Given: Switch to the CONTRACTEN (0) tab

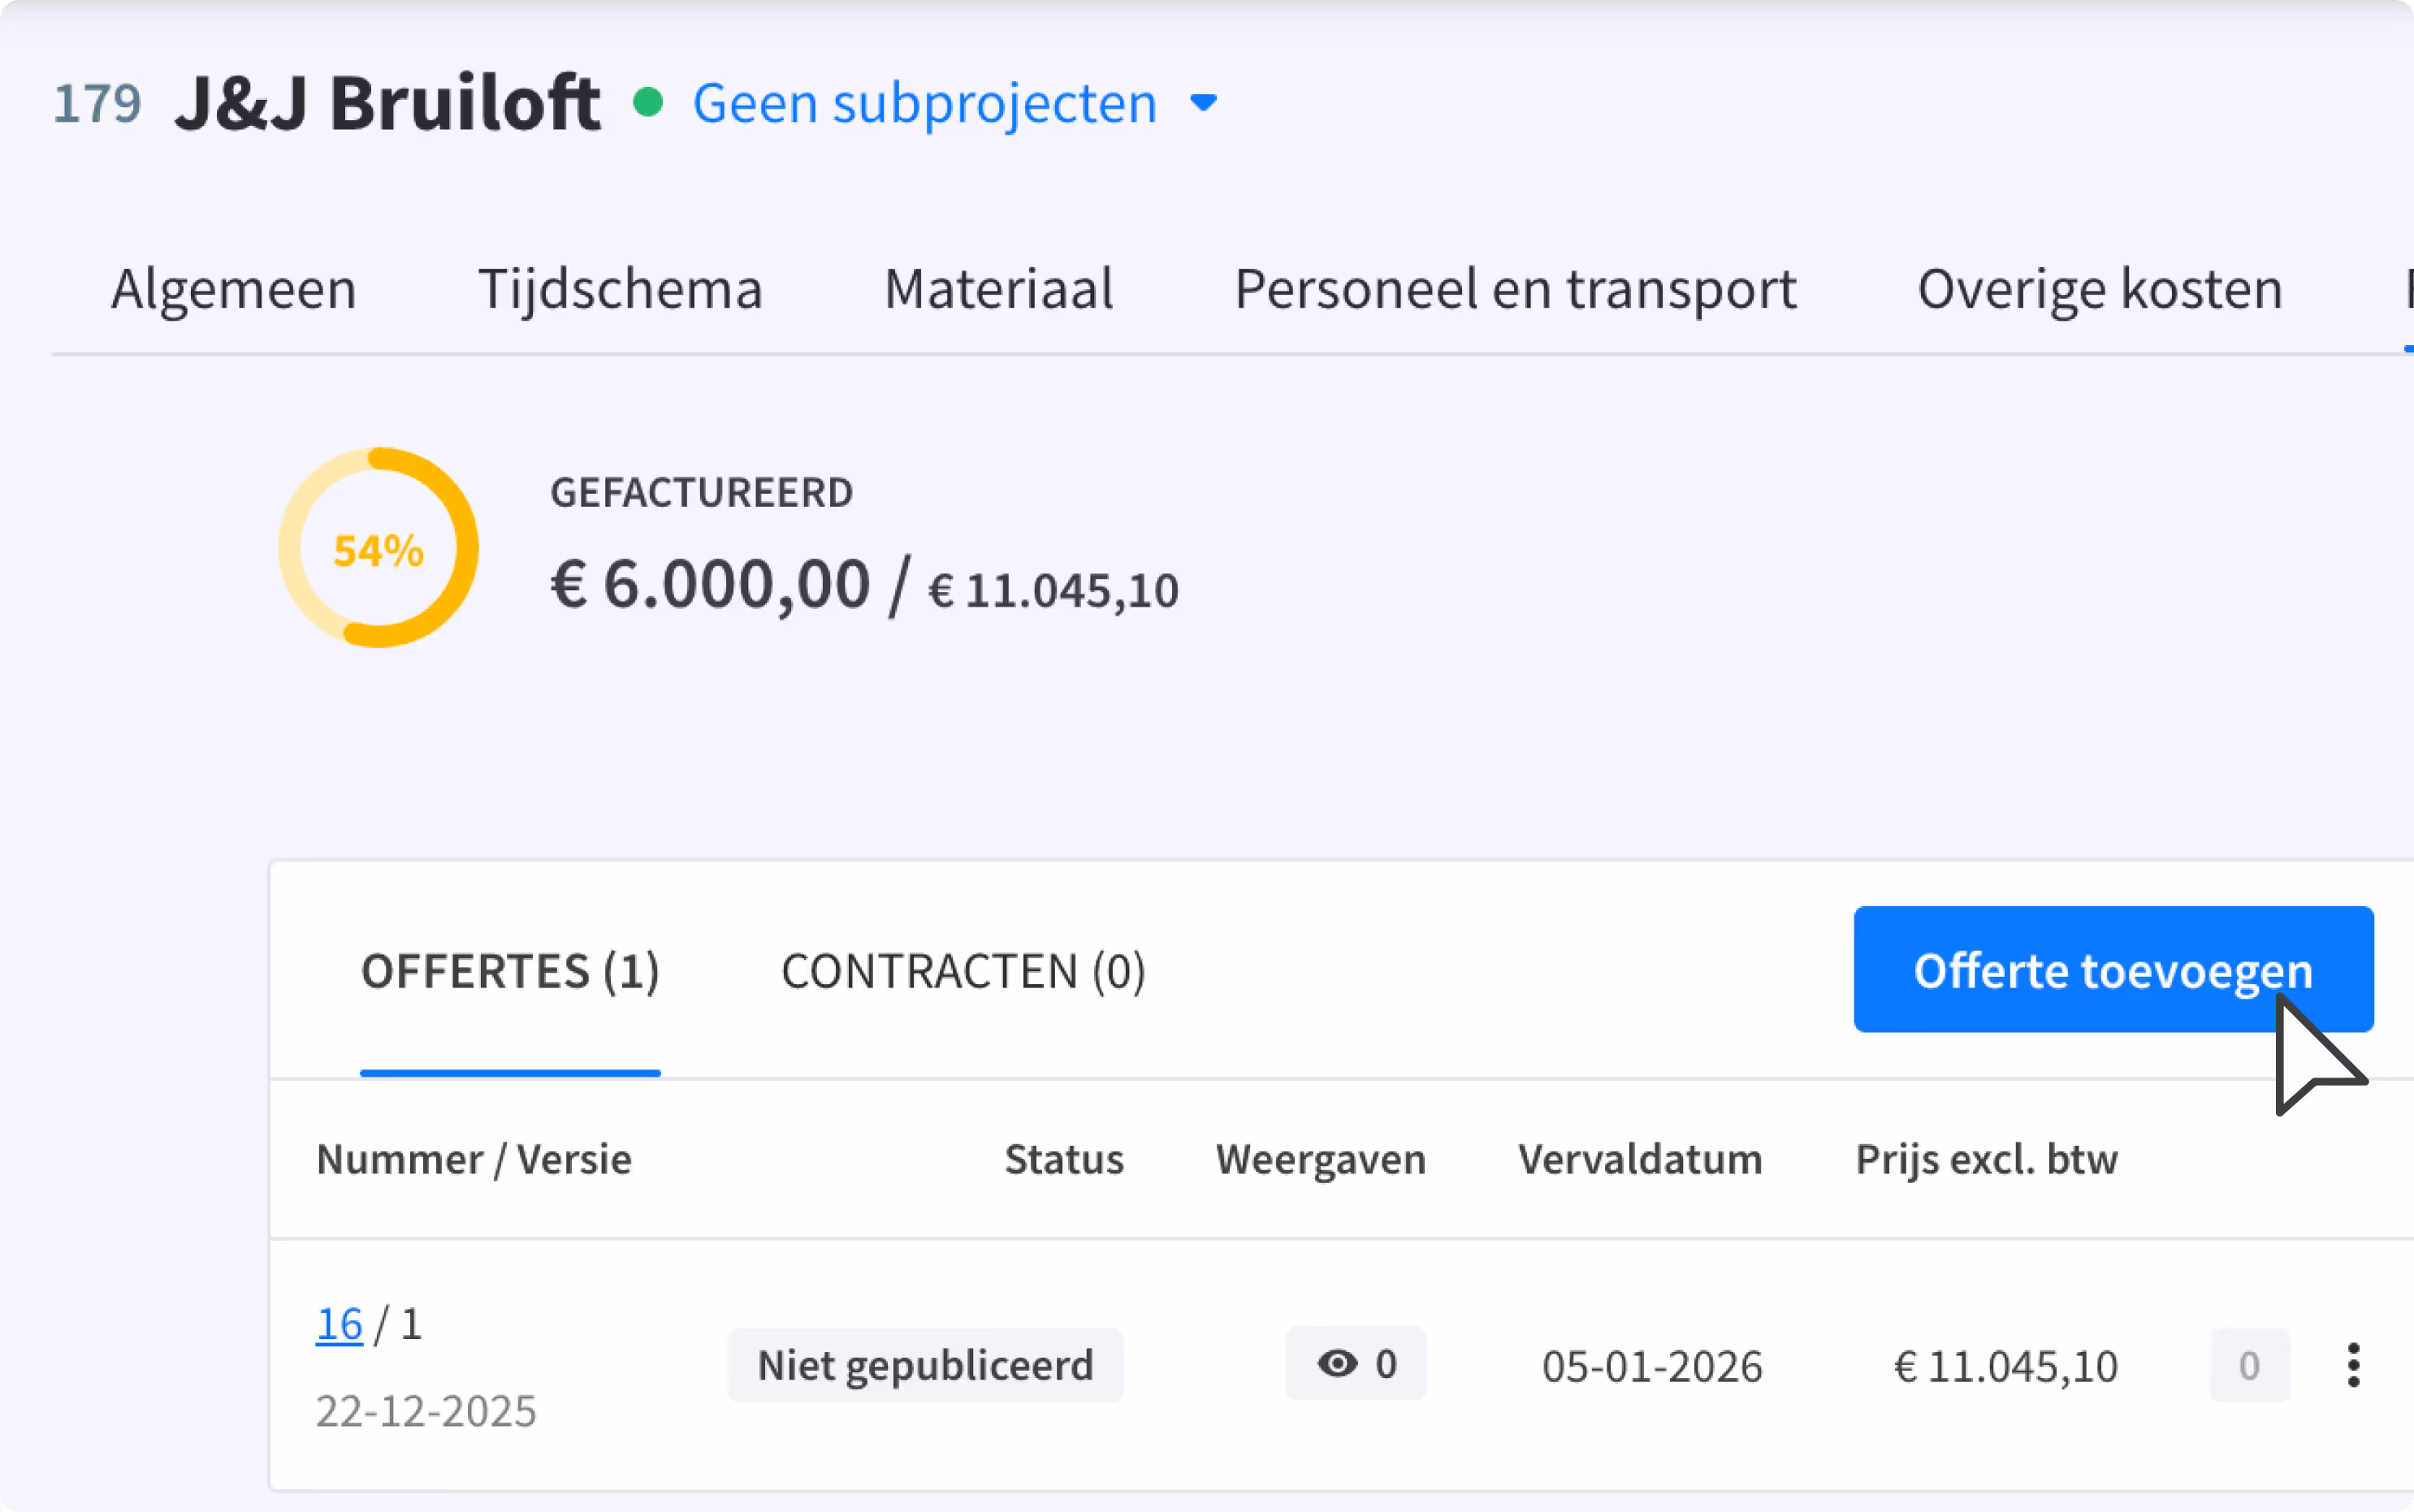Looking at the screenshot, I should pos(963,971).
